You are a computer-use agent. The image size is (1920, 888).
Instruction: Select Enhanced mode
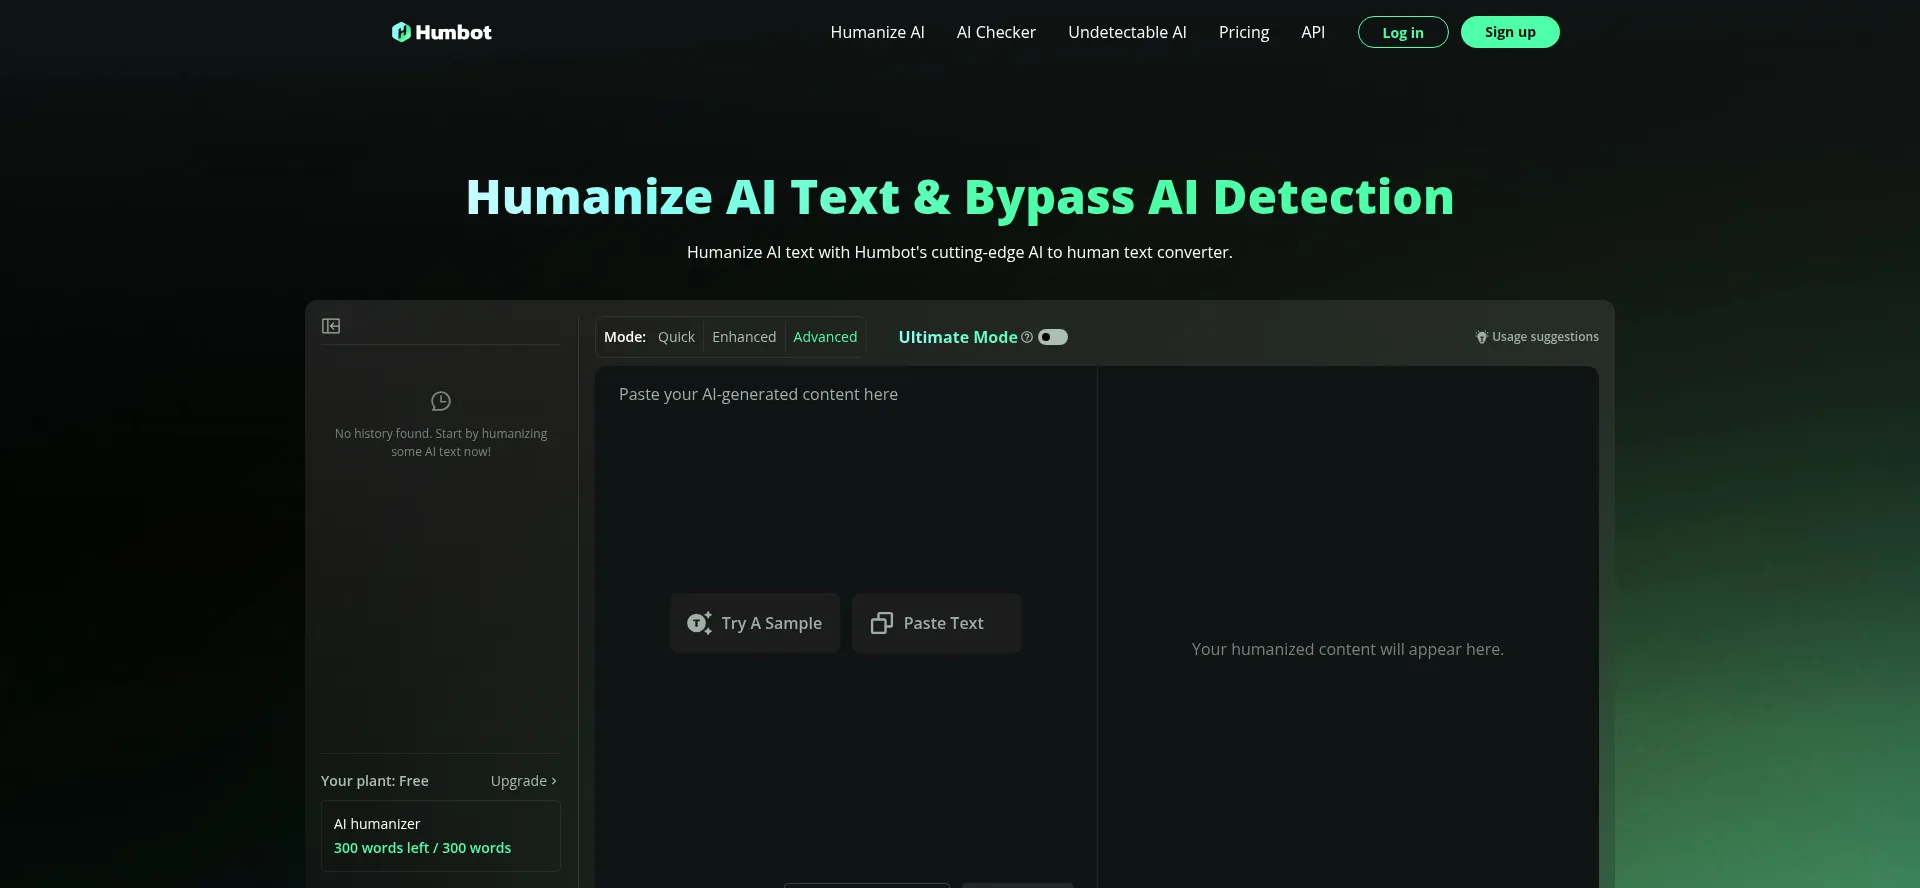[744, 337]
